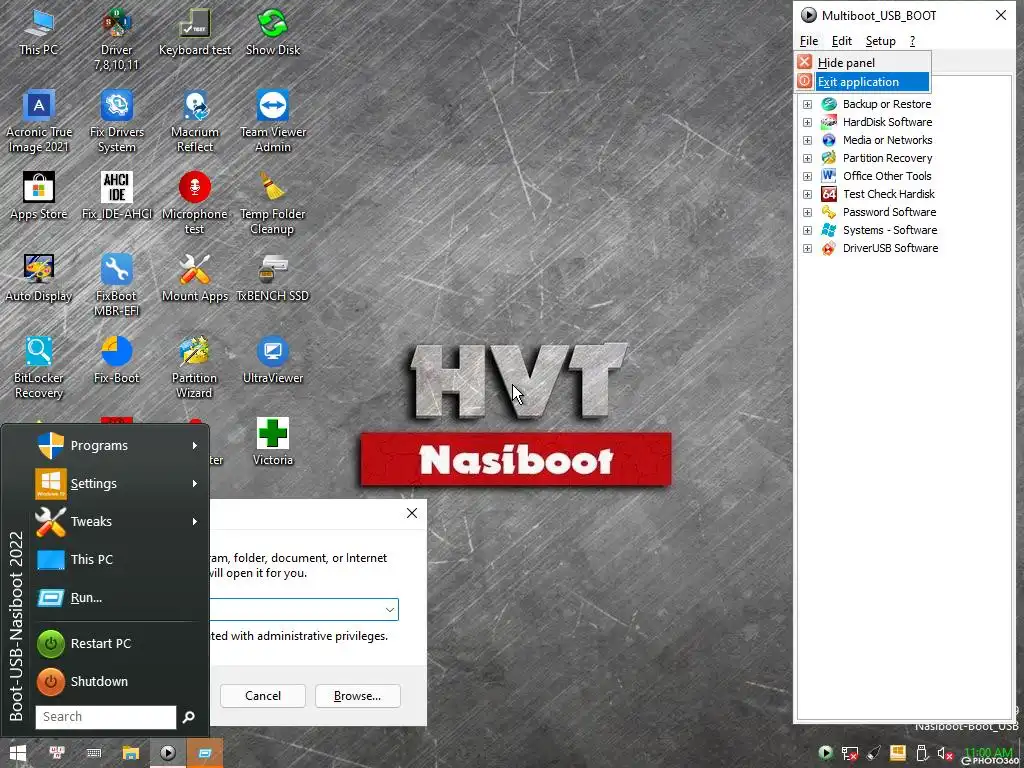Launch UltraViewer

click(x=272, y=360)
